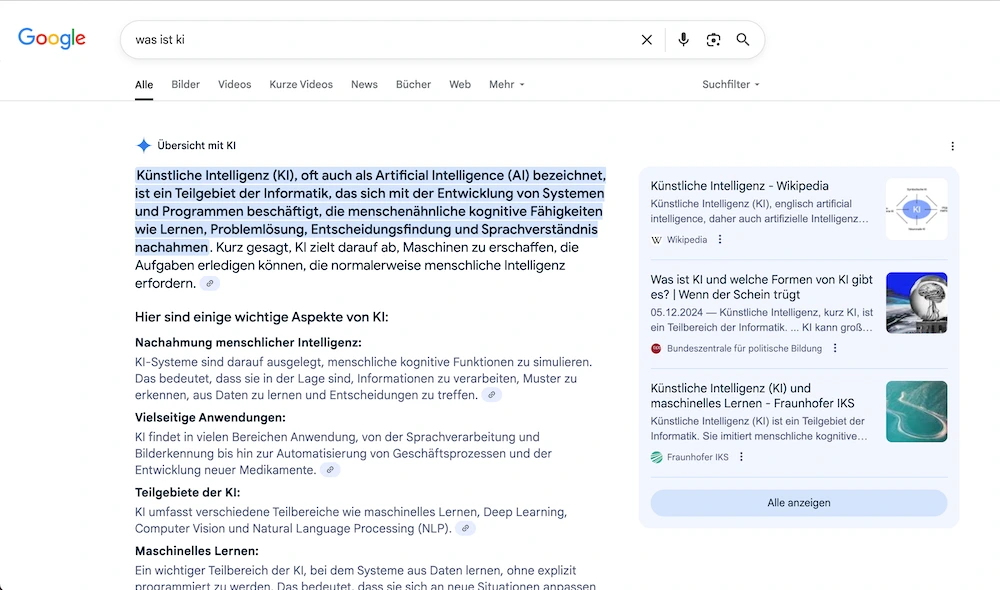Screen dimensions: 1000x590
Task: Click the 'Übersicht mit KI' label
Action: coord(196,145)
